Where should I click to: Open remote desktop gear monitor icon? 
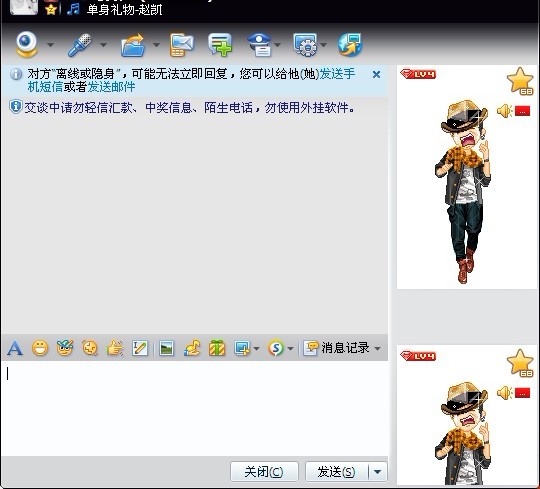click(x=305, y=45)
